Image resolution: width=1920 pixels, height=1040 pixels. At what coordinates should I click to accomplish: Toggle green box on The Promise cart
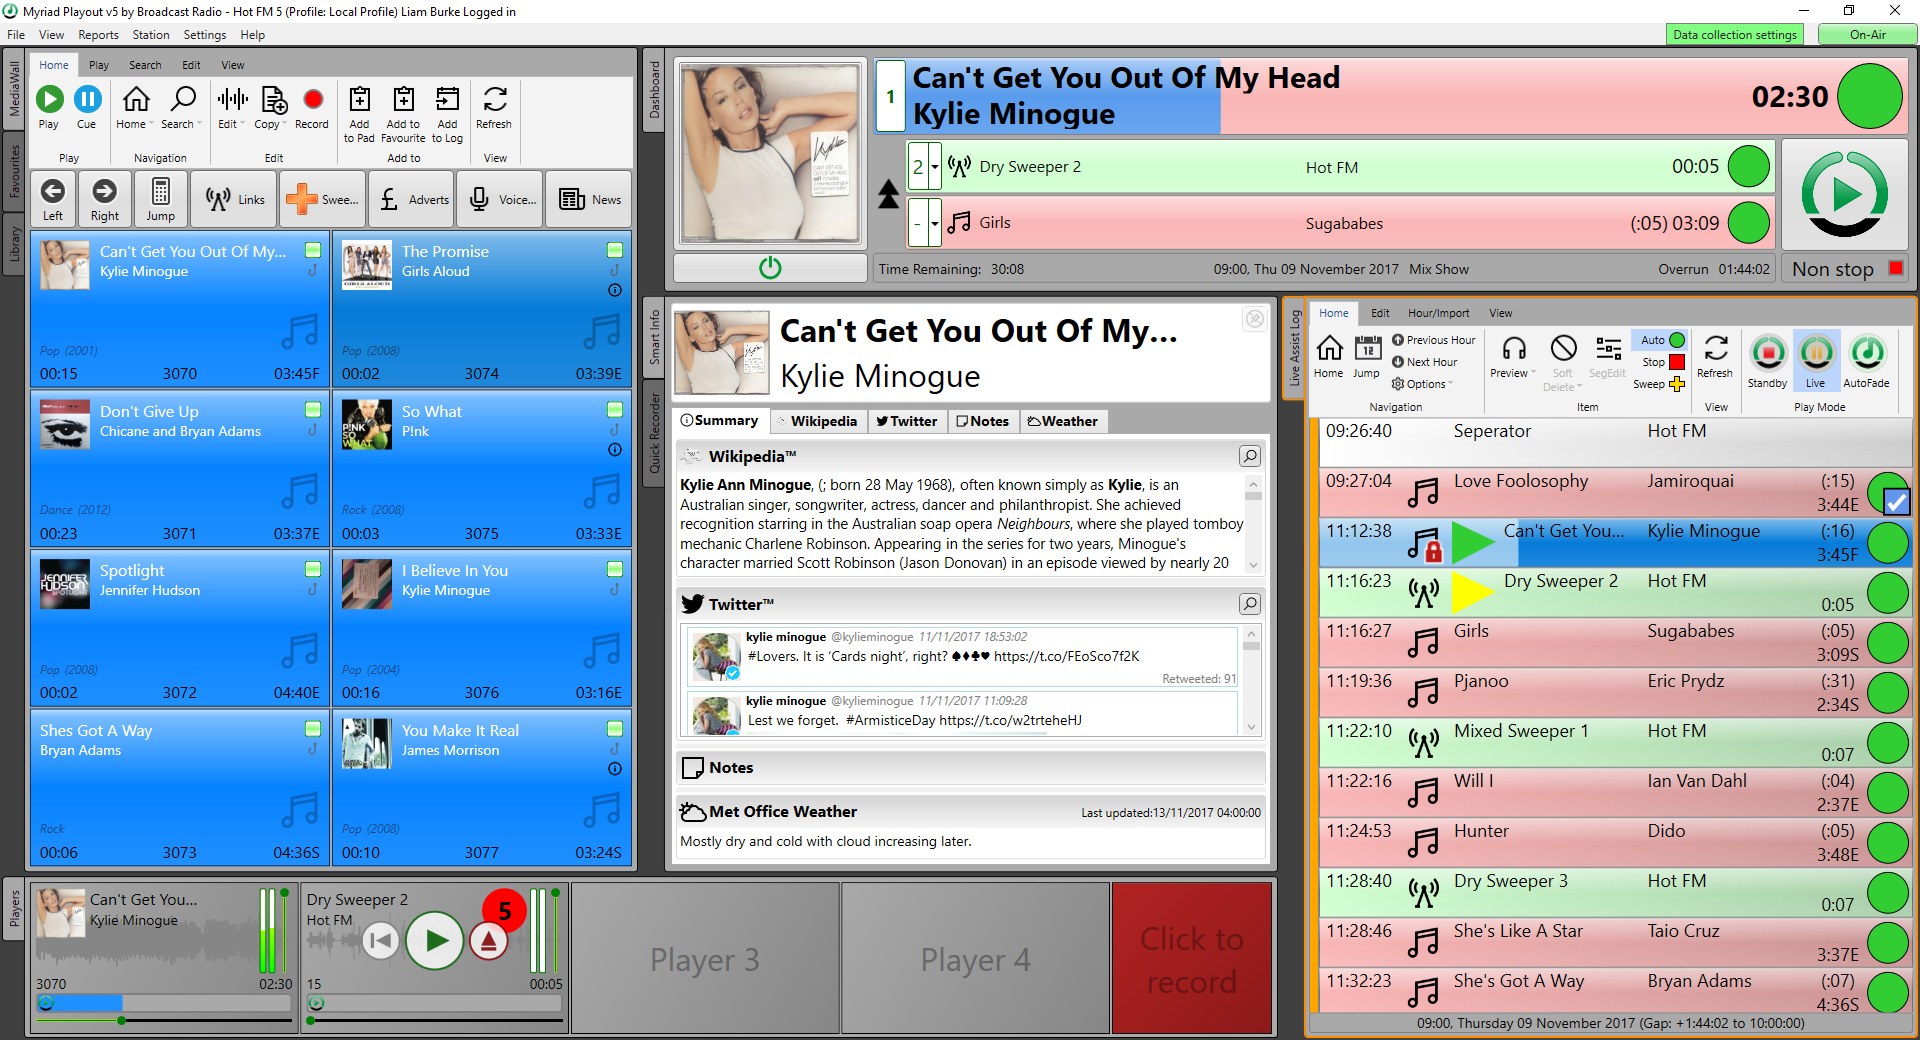pyautogui.click(x=615, y=250)
